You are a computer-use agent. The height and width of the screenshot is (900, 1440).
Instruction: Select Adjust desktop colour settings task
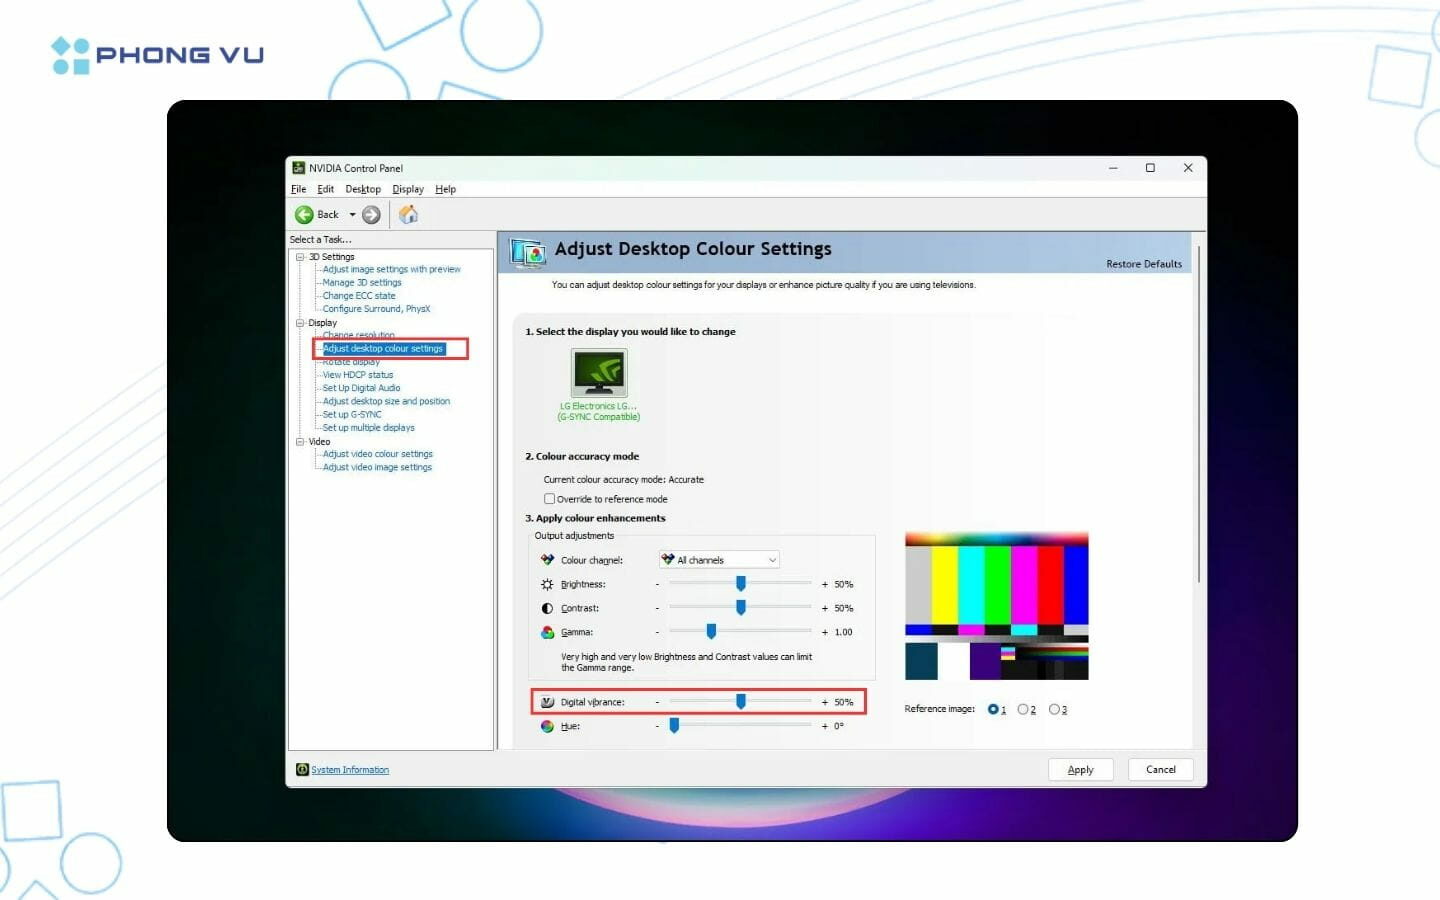click(x=383, y=349)
